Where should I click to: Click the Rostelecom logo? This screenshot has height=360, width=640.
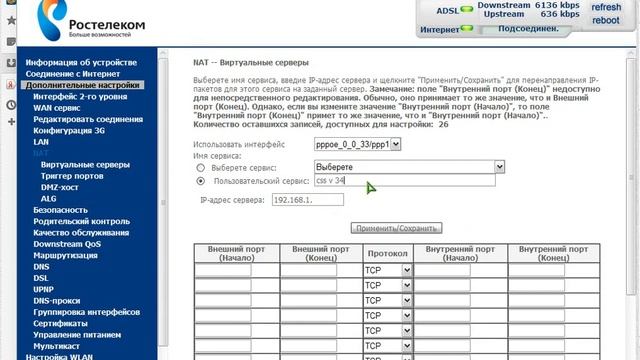91,20
